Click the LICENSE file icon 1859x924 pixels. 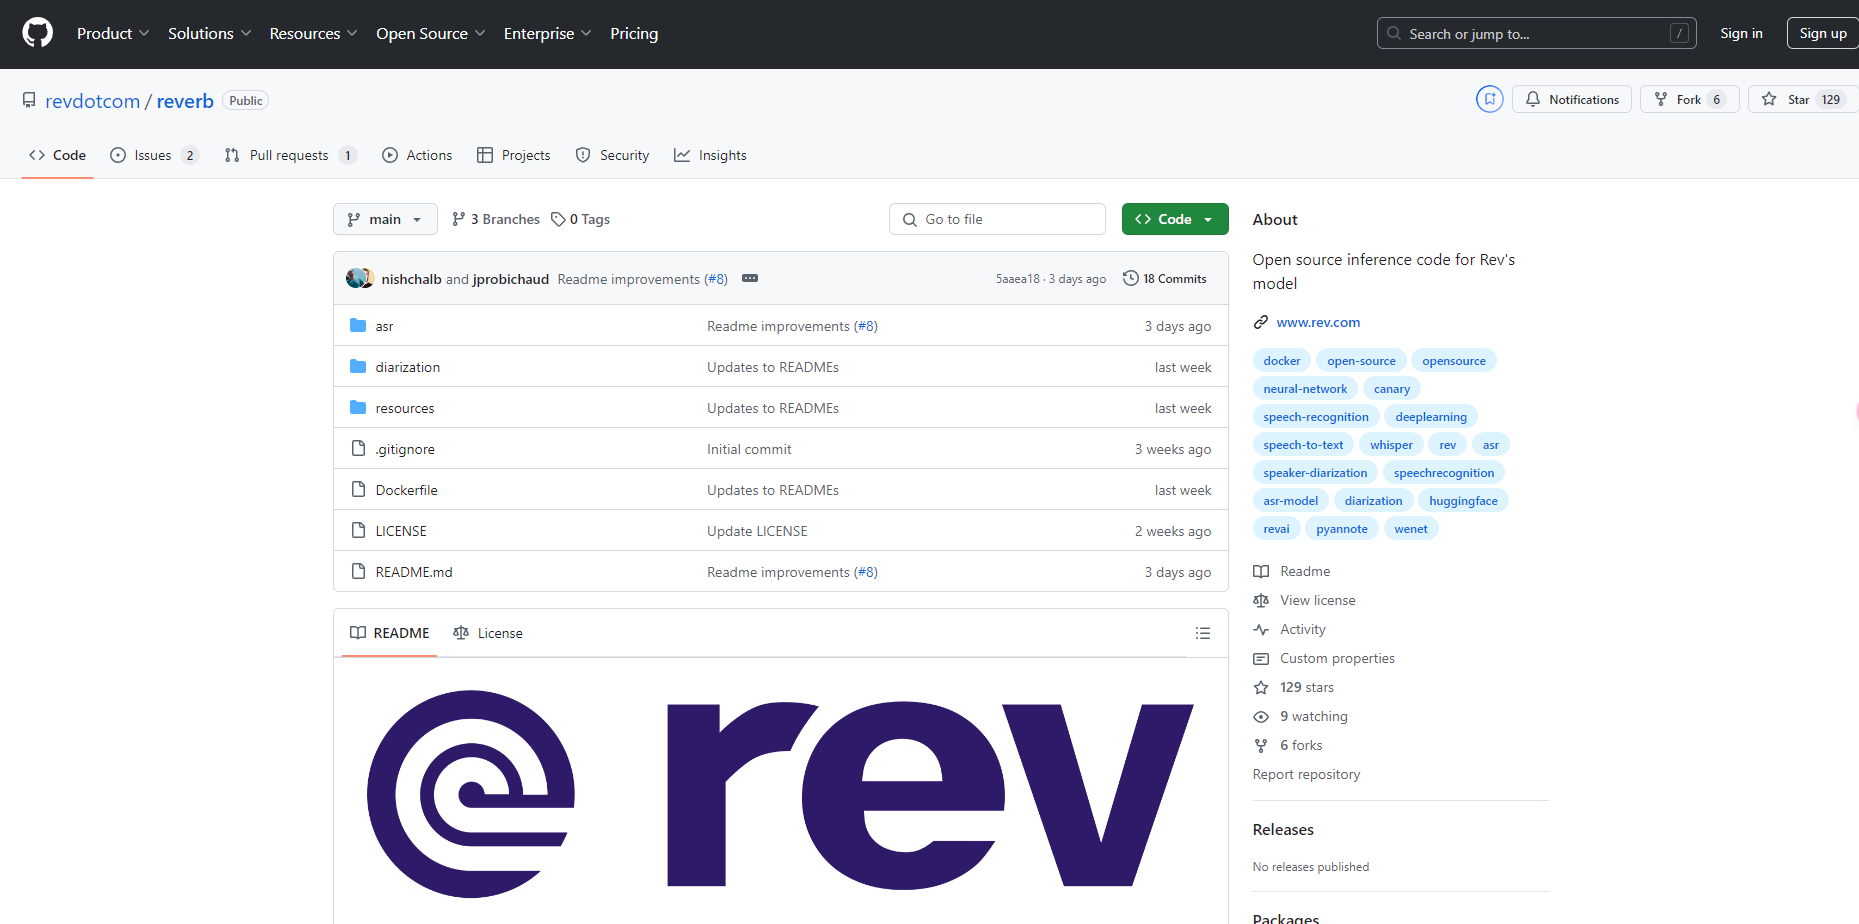point(358,530)
